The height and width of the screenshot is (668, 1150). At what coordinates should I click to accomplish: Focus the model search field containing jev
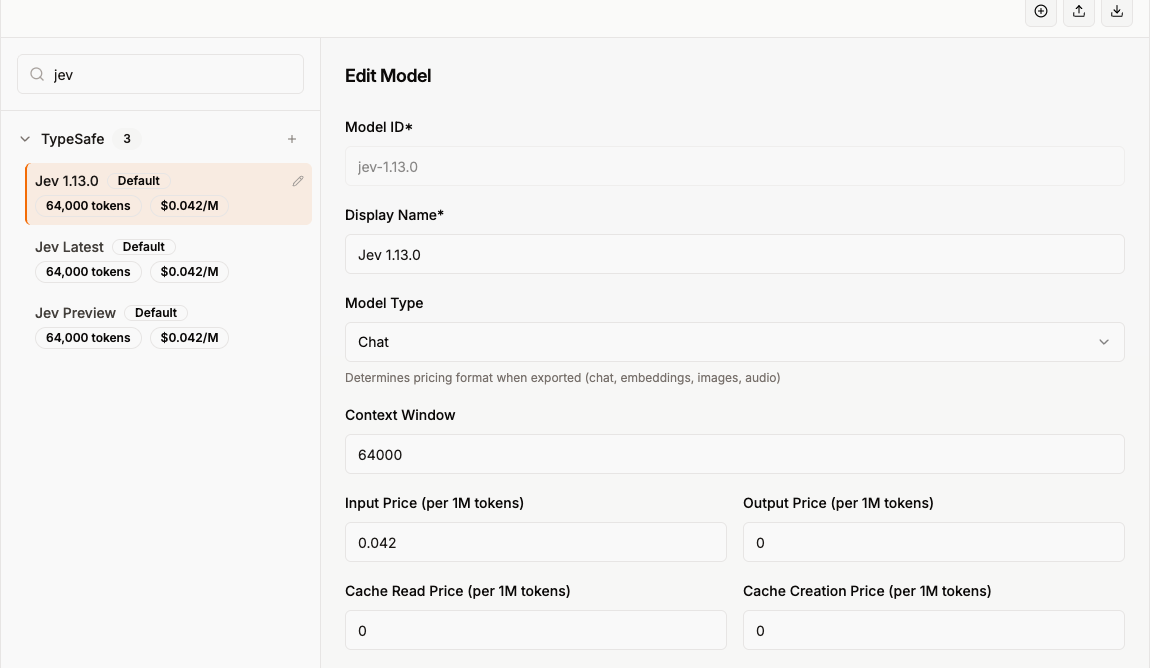click(161, 74)
